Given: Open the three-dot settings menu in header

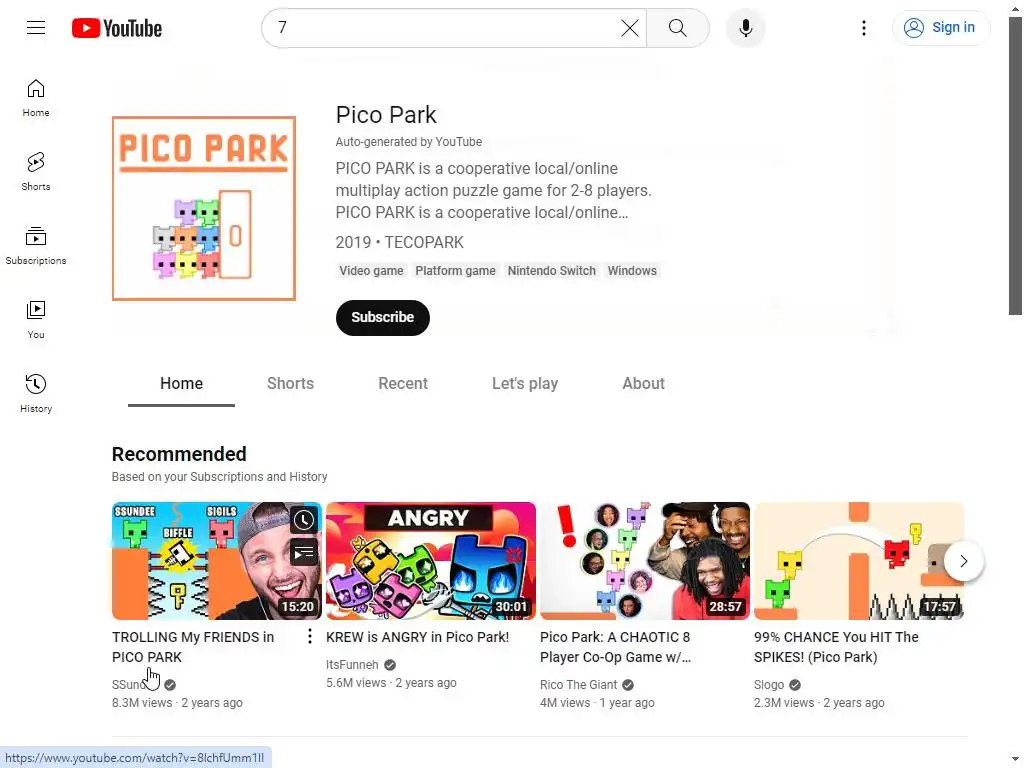Looking at the screenshot, I should [863, 27].
